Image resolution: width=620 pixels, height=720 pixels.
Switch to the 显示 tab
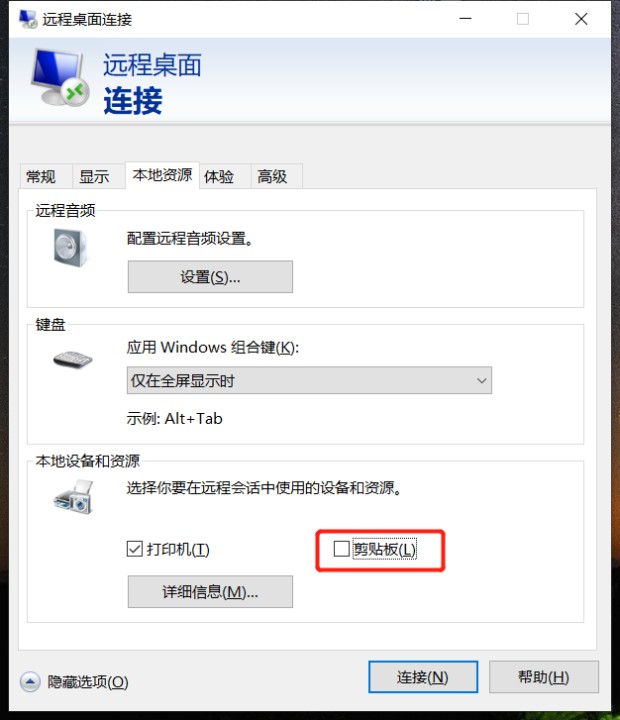point(94,176)
